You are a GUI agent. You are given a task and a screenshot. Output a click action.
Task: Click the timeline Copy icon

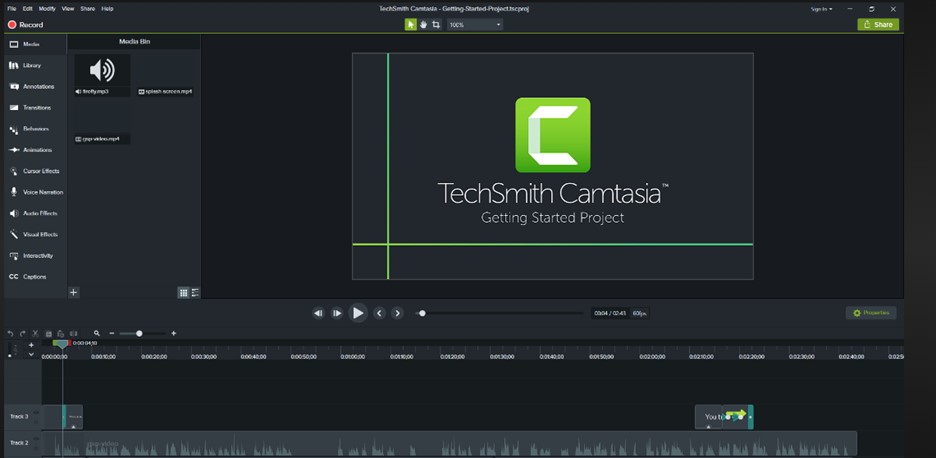pyautogui.click(x=48, y=334)
